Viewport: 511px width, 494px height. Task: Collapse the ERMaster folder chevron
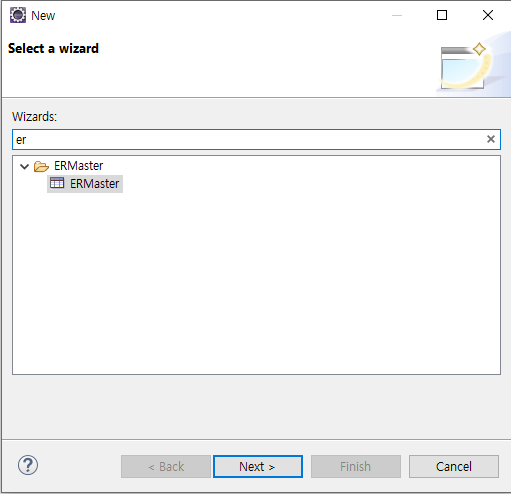pyautogui.click(x=24, y=166)
